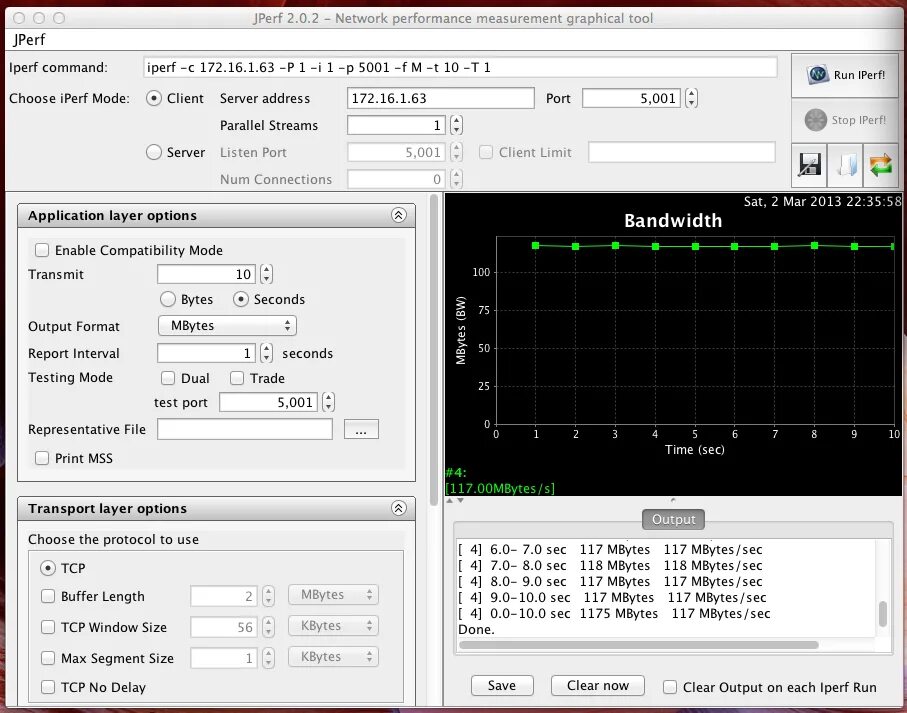Enable the Print MSS checkbox

pyautogui.click(x=42, y=458)
